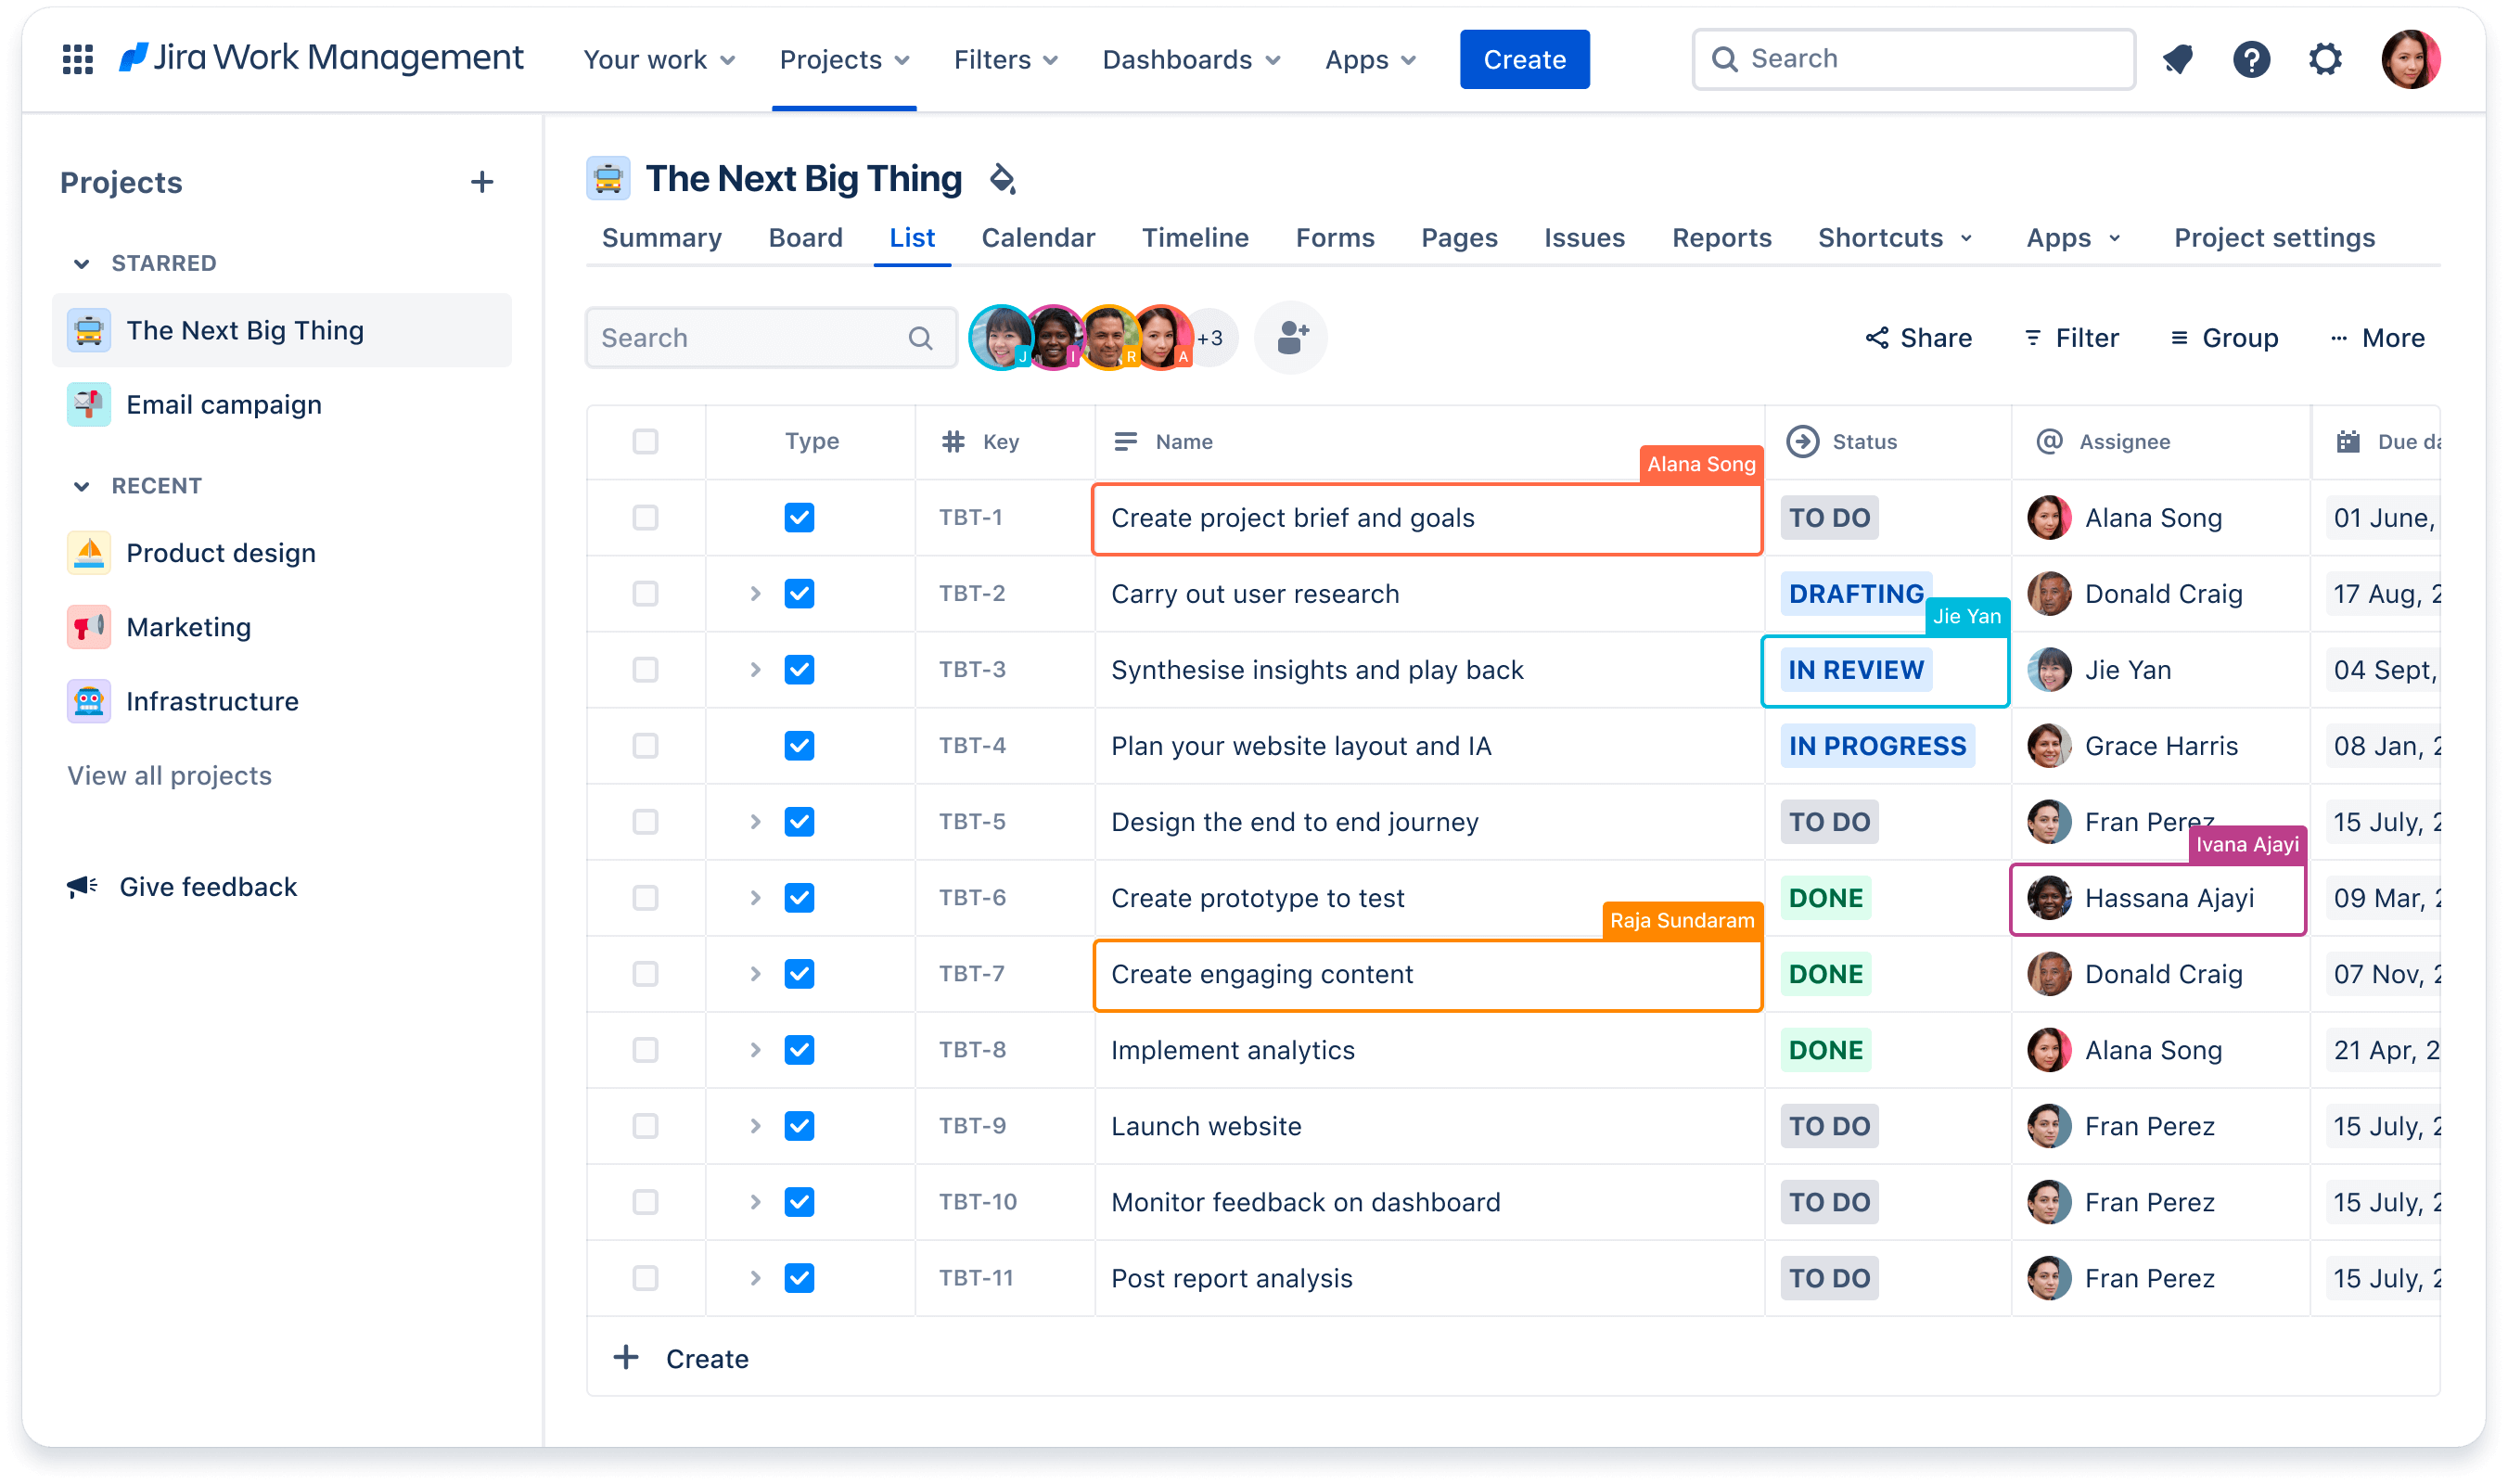The image size is (2508, 1484).
Task: Toggle checkbox for TBT-1 row
Action: coord(645,518)
